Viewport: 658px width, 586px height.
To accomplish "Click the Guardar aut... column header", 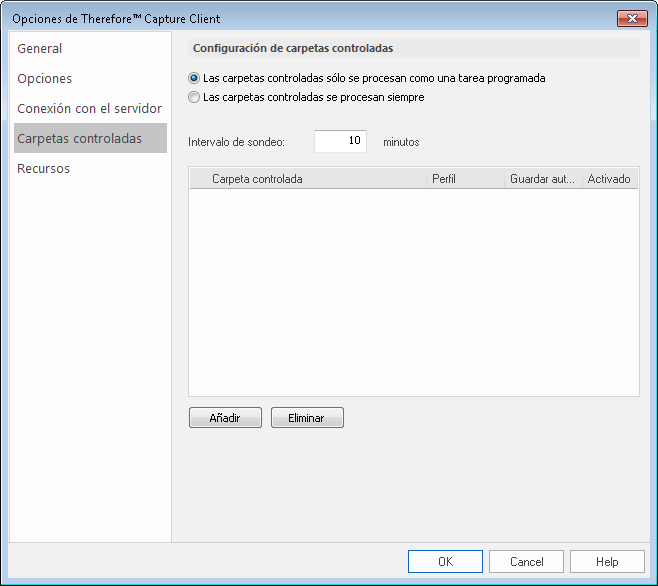I will (543, 179).
